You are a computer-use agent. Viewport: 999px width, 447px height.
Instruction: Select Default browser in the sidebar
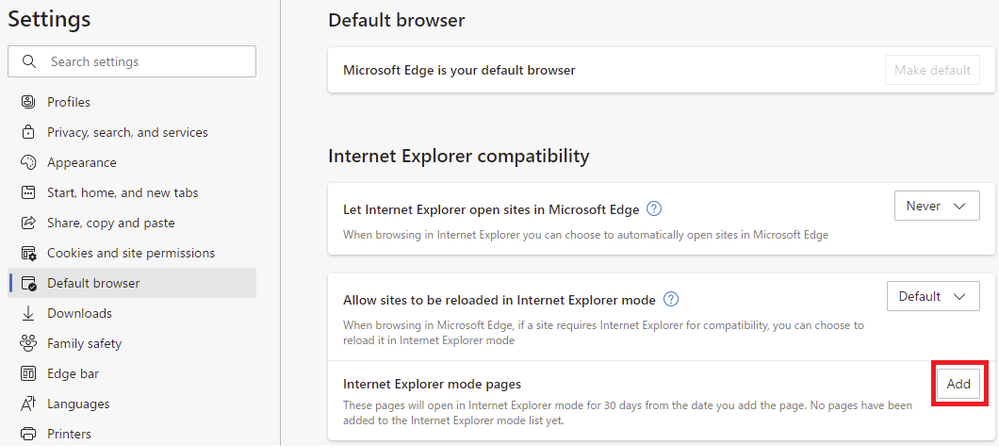[93, 283]
